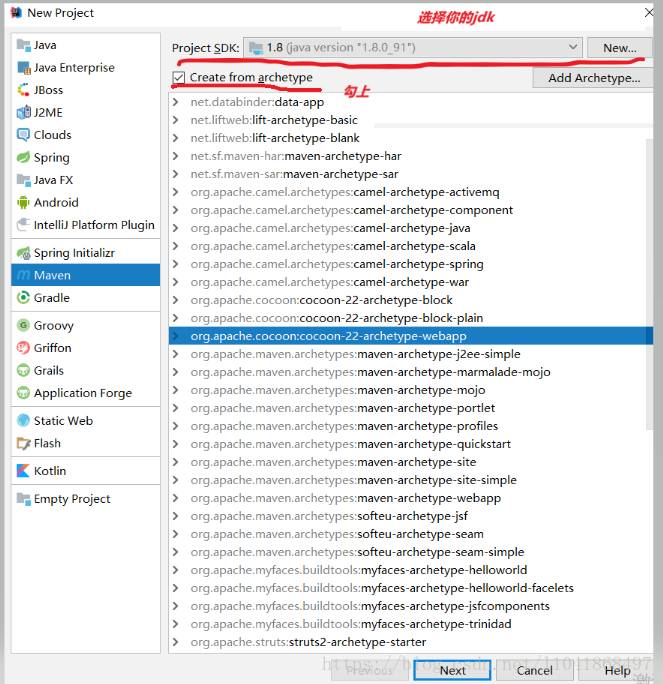Screen dimensions: 663x684
Task: Click the IntelliJ Platform Plugin icon
Action: point(23,225)
